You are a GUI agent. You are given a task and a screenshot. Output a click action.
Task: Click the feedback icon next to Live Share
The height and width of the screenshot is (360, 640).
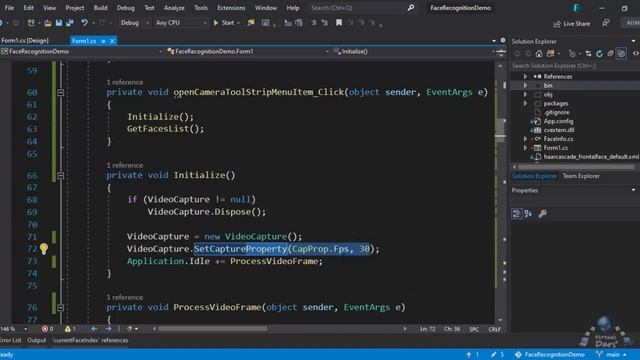point(606,23)
